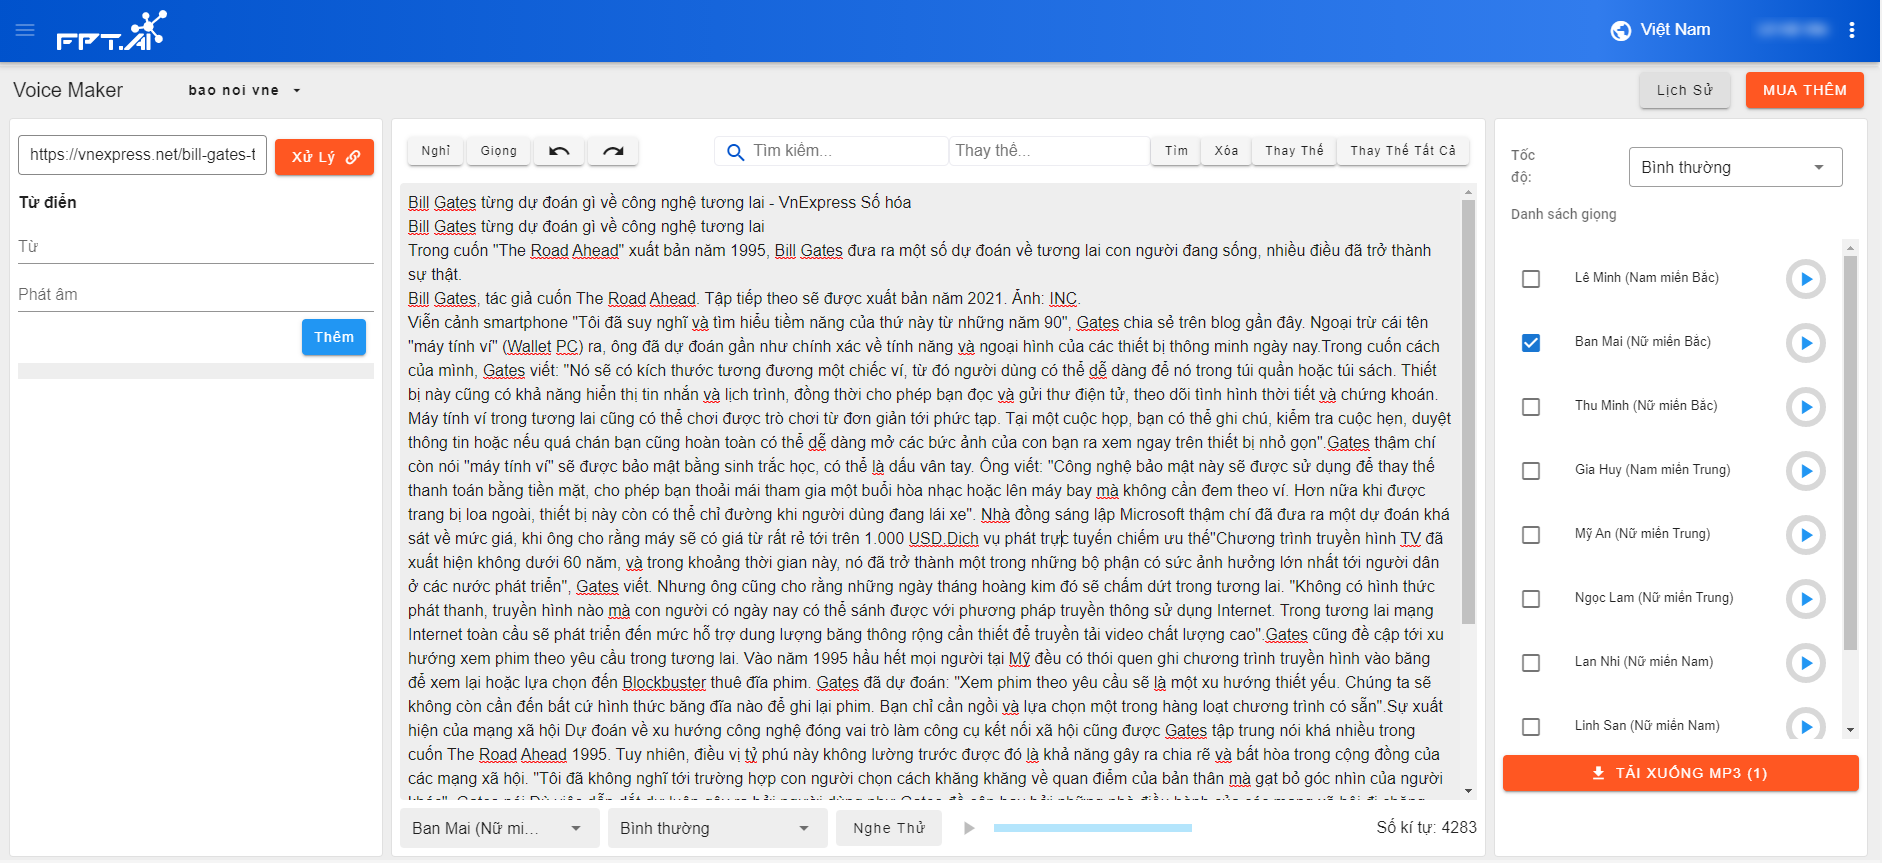Click the text editor scroll-down arrow
The width and height of the screenshot is (1882, 863).
click(x=1468, y=792)
